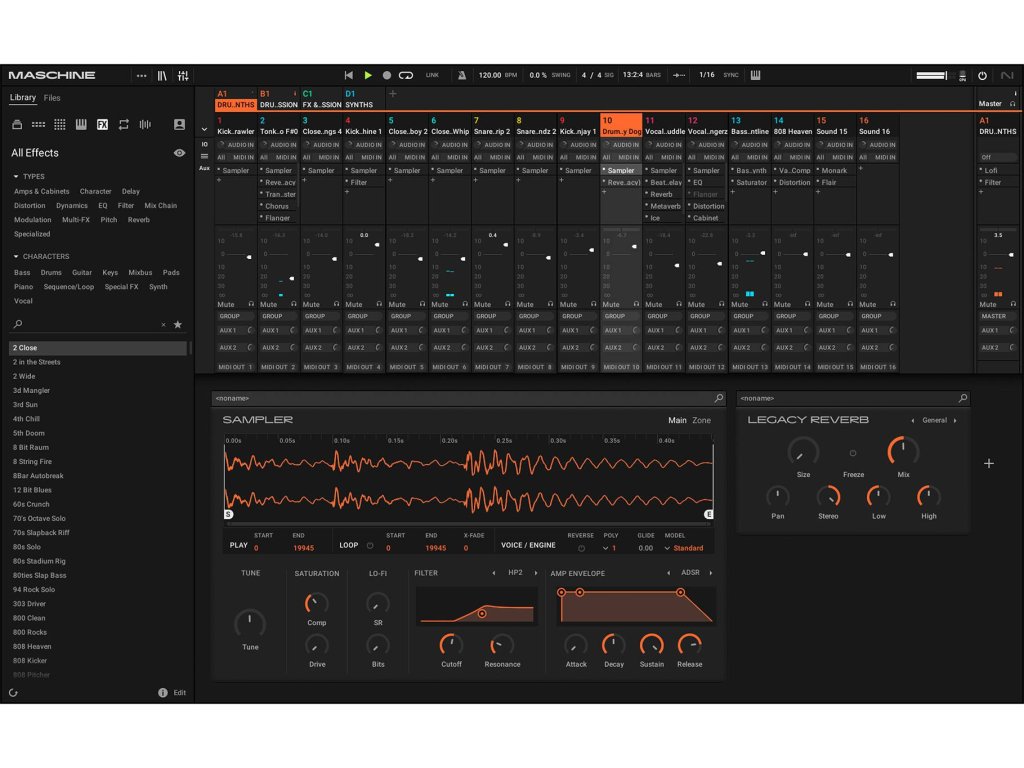Toggle the loop button in transport

406,75
